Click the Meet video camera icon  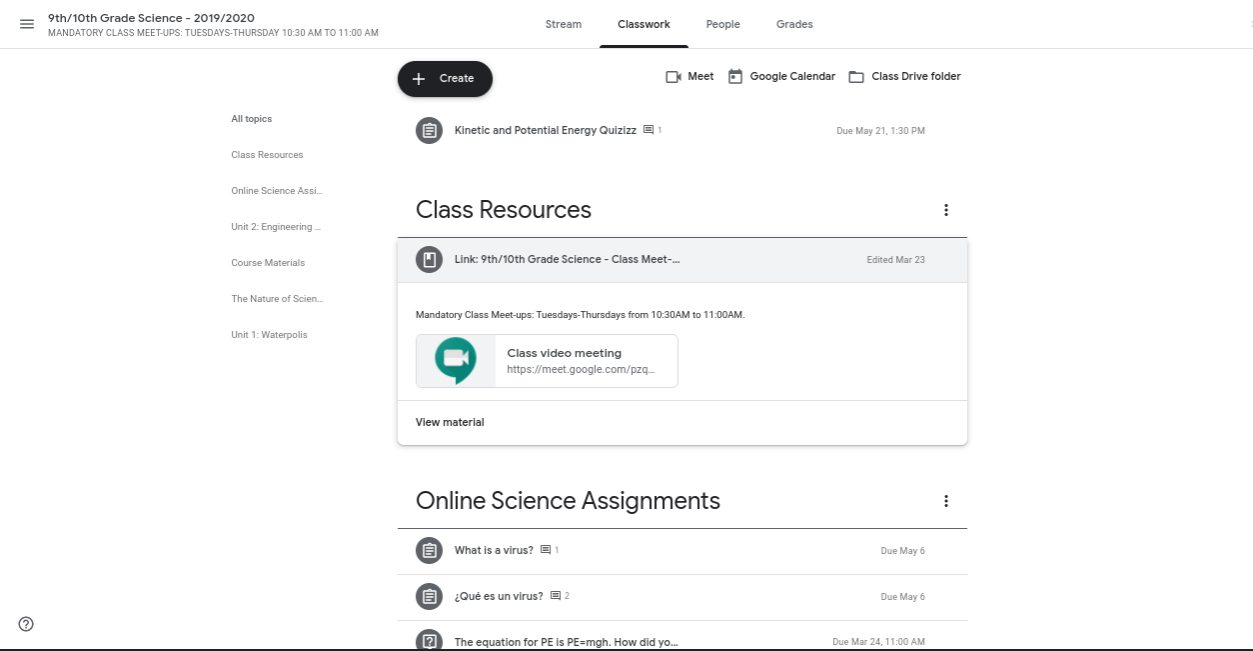click(x=674, y=77)
